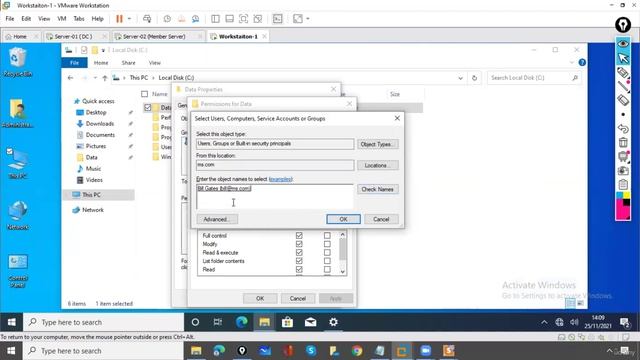Click the lightbulb icon at top right
The width and height of the screenshot is (640, 360).
[623, 25]
